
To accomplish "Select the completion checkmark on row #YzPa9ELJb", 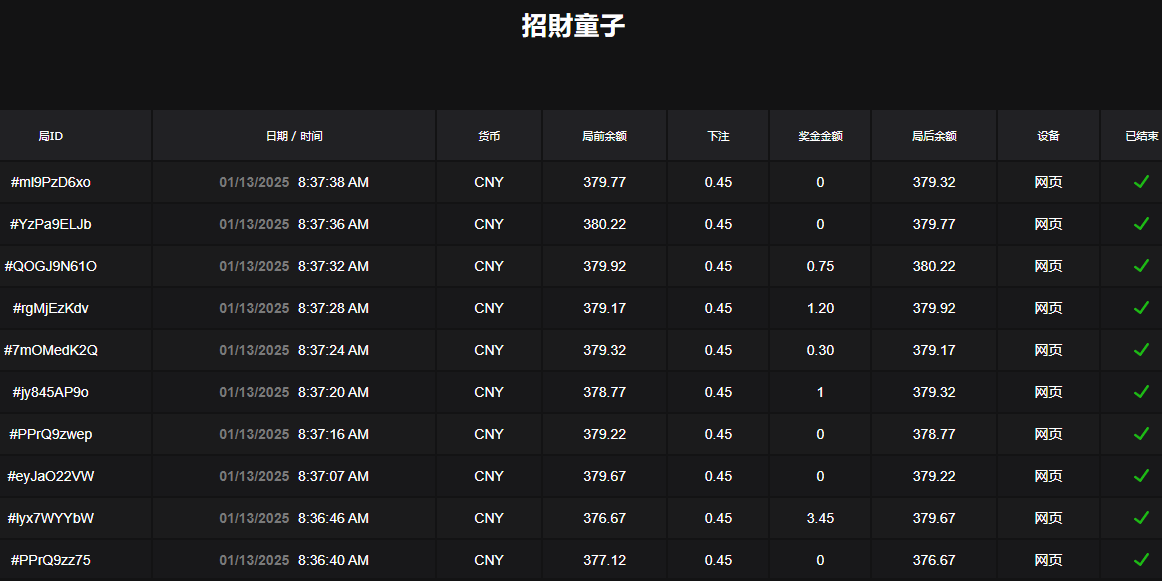I will coord(1139,224).
